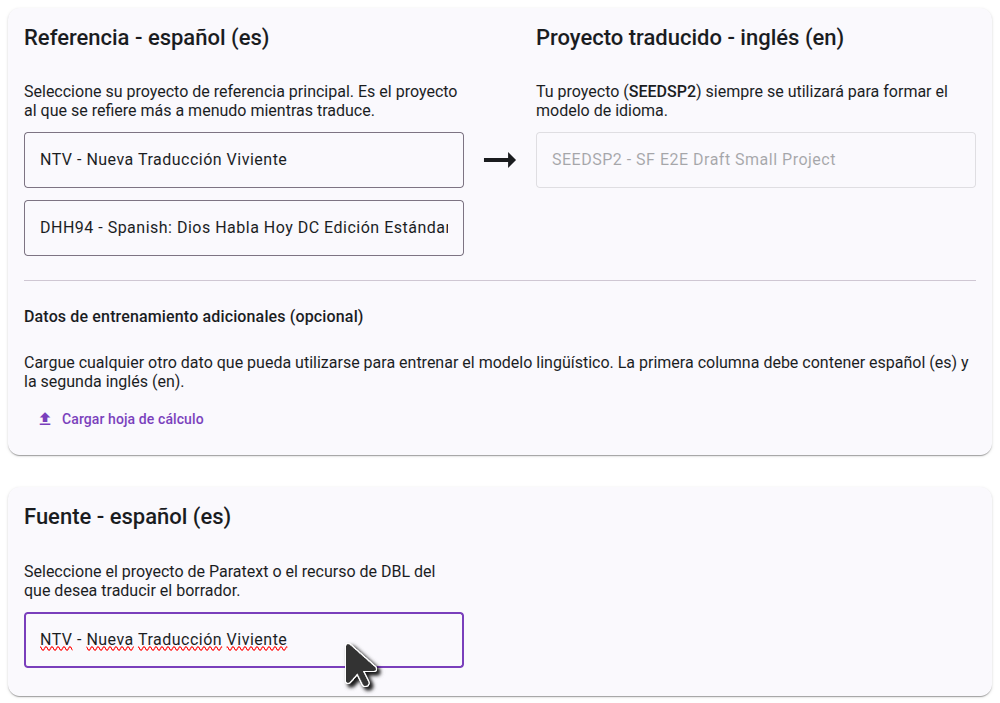
Task: Open the DHH94 Dios Habla Hoy reference field
Action: point(244,228)
